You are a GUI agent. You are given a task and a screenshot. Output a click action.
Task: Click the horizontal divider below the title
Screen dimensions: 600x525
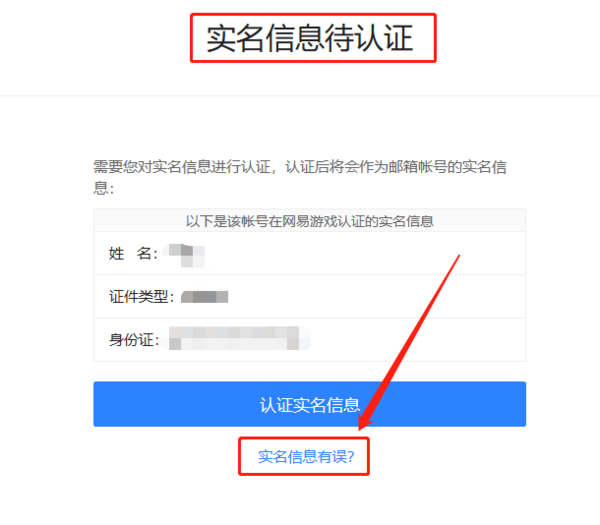300,95
